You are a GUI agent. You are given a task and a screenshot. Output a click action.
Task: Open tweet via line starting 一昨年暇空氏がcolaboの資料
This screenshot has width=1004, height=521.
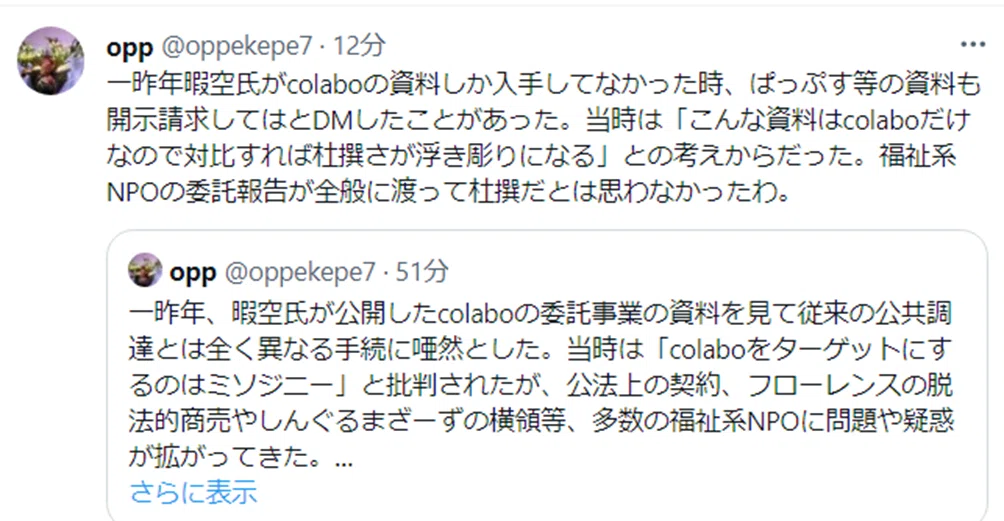[x=543, y=84]
